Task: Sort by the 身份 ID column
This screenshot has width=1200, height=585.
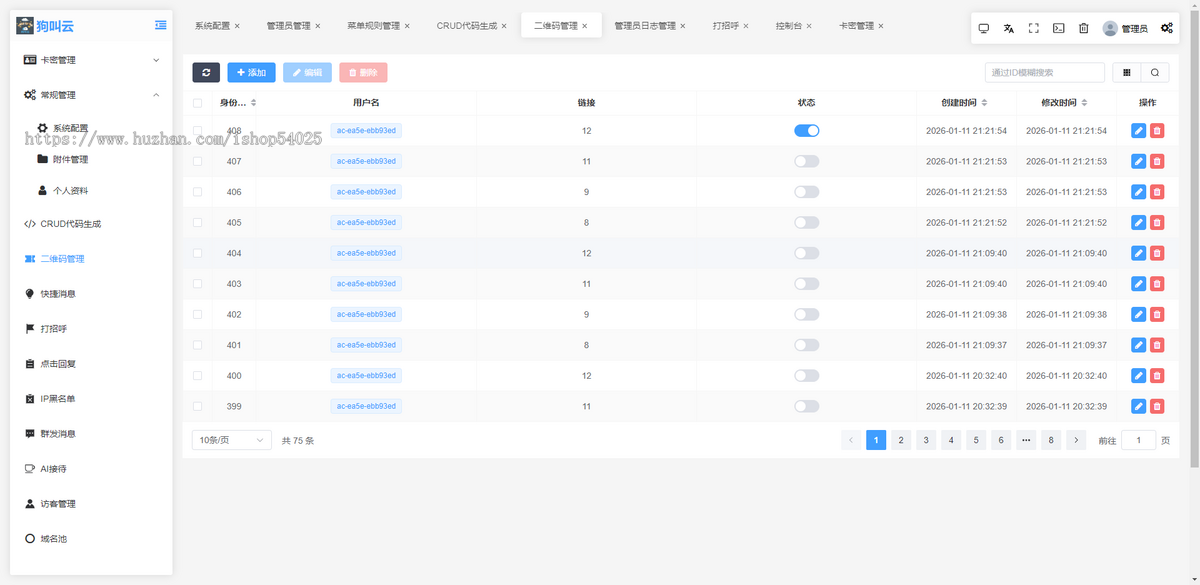Action: pos(253,103)
